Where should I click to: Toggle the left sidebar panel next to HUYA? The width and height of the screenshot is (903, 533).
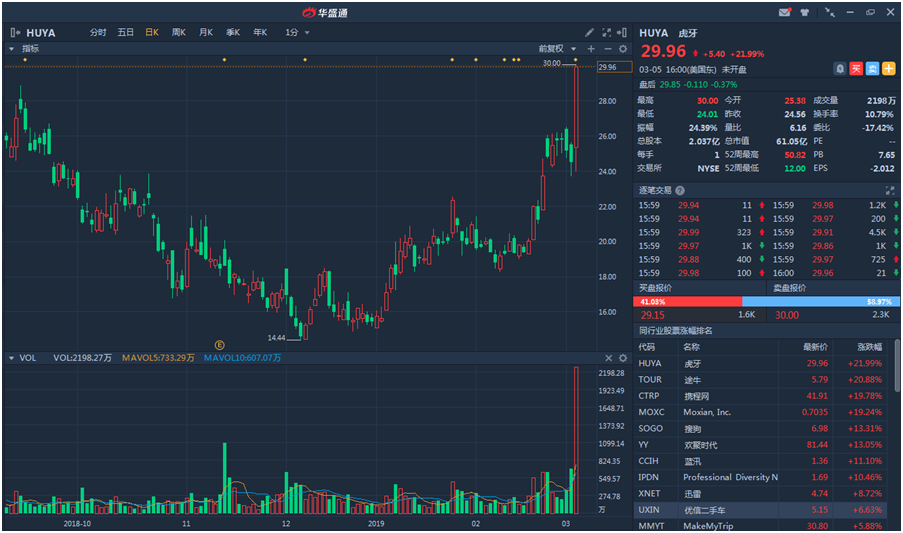(x=15, y=32)
